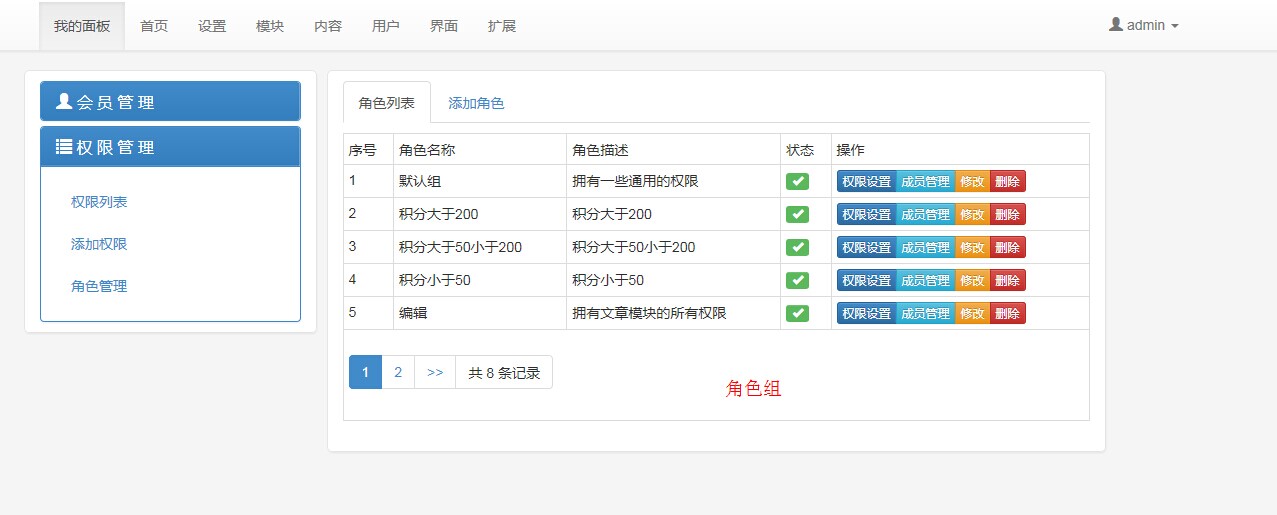Toggle the green status check for 默认组
The width and height of the screenshot is (1277, 515).
pyautogui.click(x=797, y=181)
